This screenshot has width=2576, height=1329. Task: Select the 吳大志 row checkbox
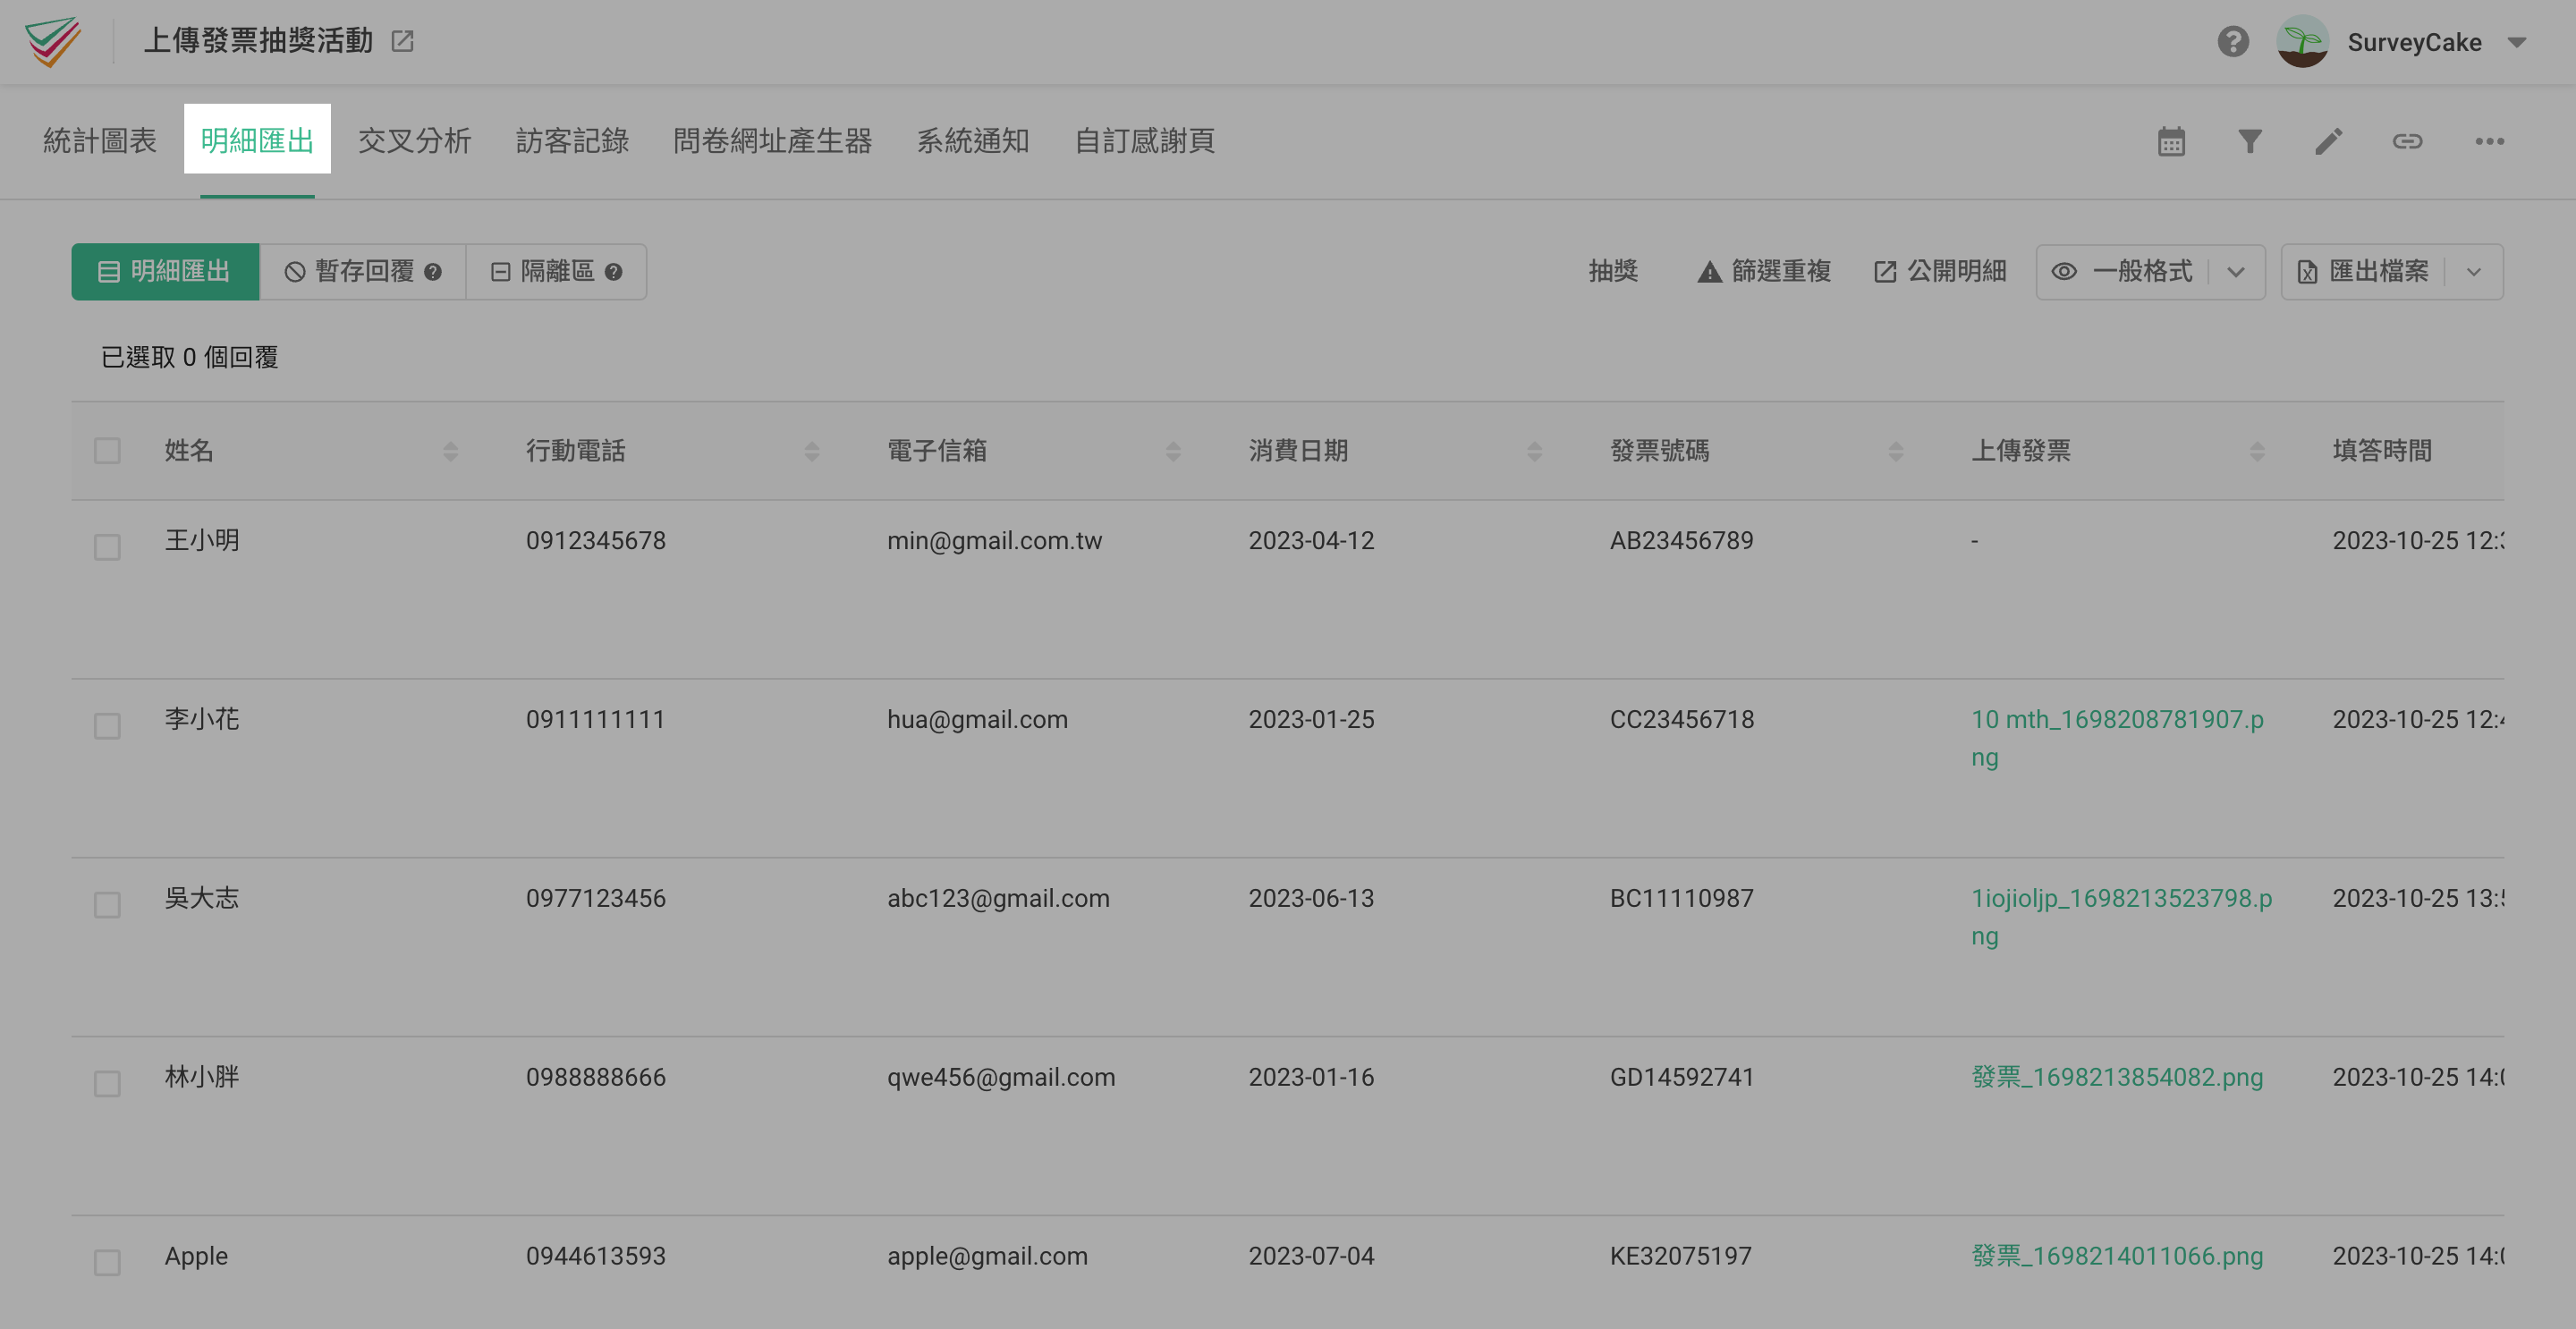click(107, 905)
